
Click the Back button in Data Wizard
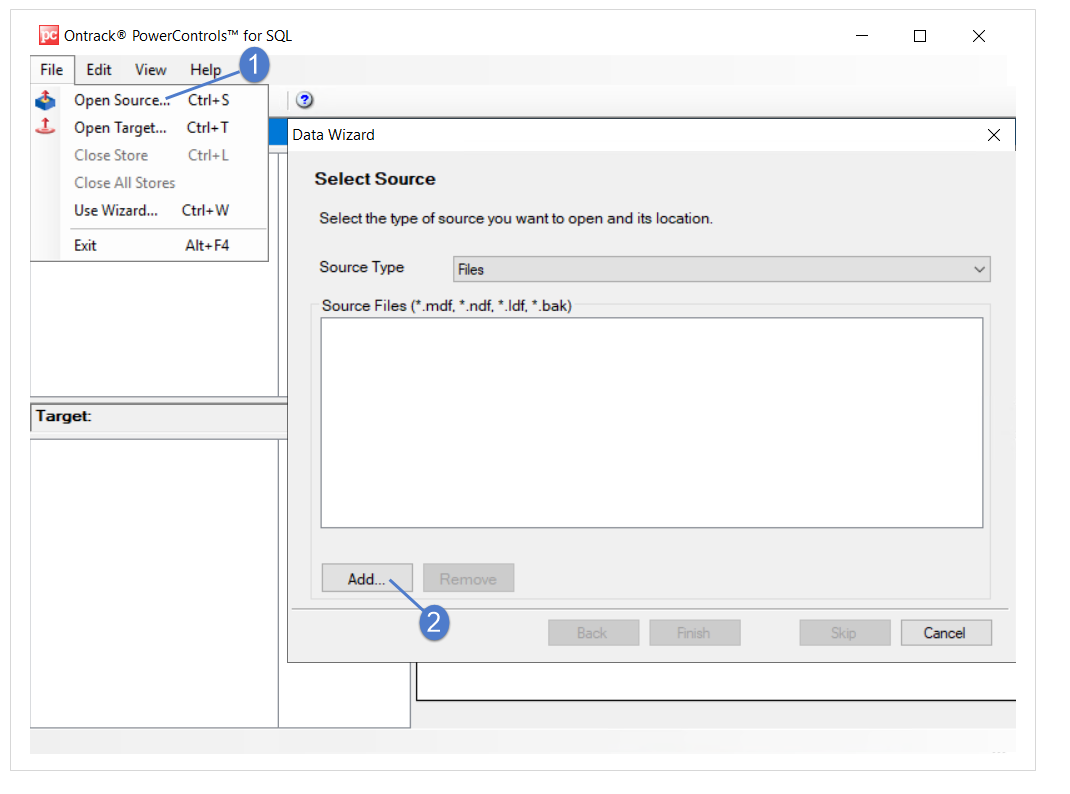[593, 633]
